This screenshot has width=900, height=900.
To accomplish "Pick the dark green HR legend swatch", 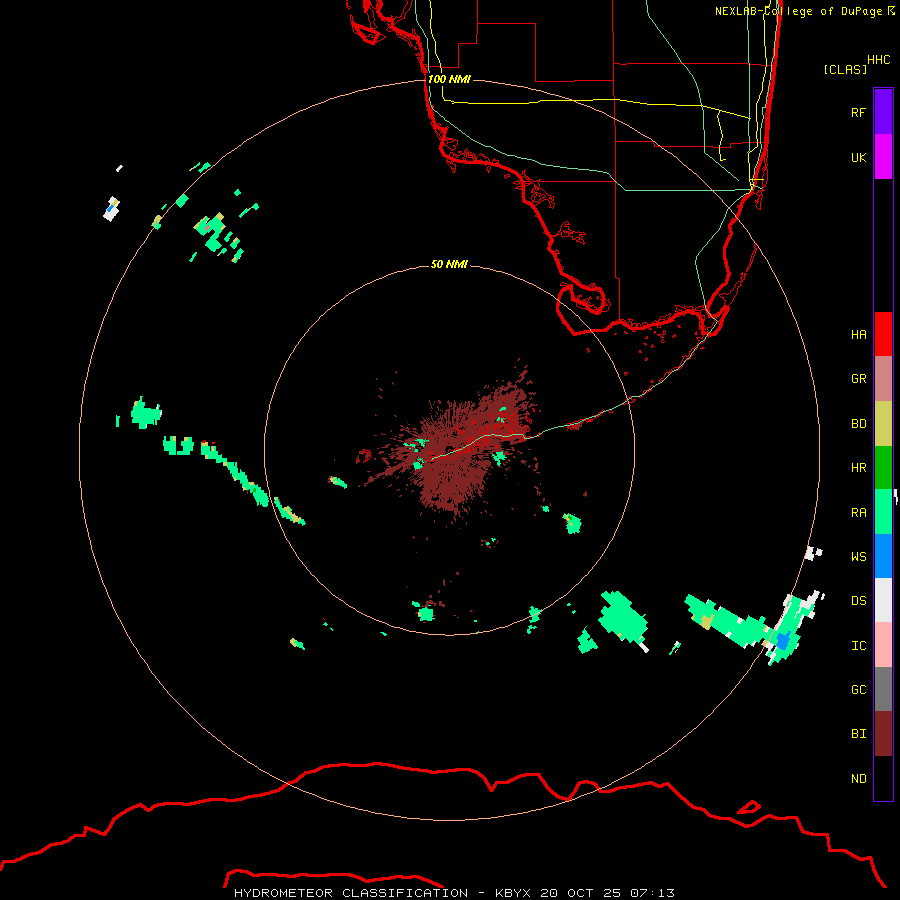I will [x=883, y=468].
